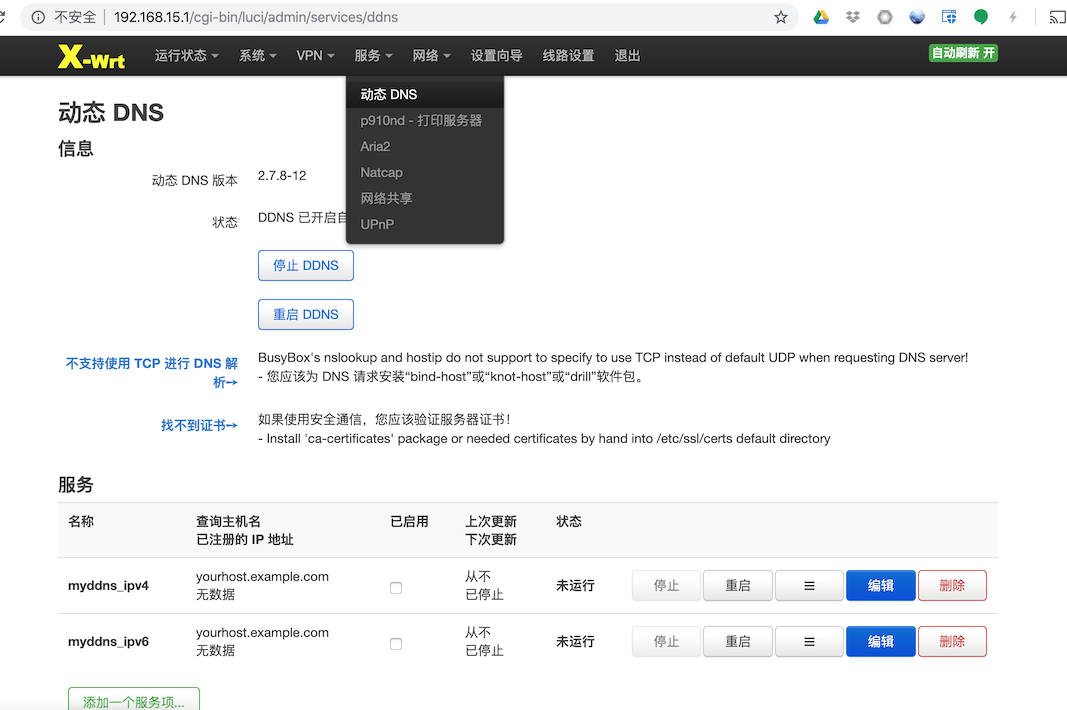Click the log viewer icon for myddns_ipv4
The height and width of the screenshot is (710, 1067).
coord(809,585)
